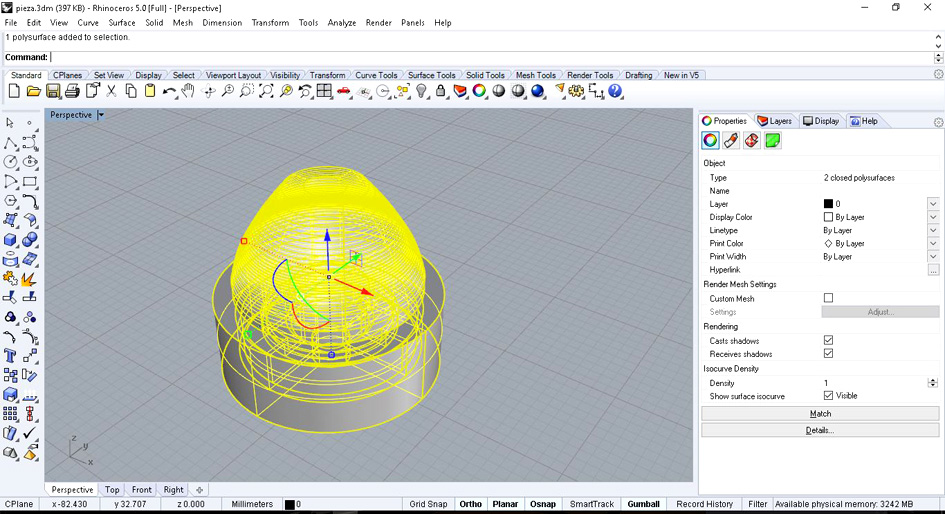Click the rectangular Array grid tool icon
The image size is (945, 514).
(x=10, y=413)
